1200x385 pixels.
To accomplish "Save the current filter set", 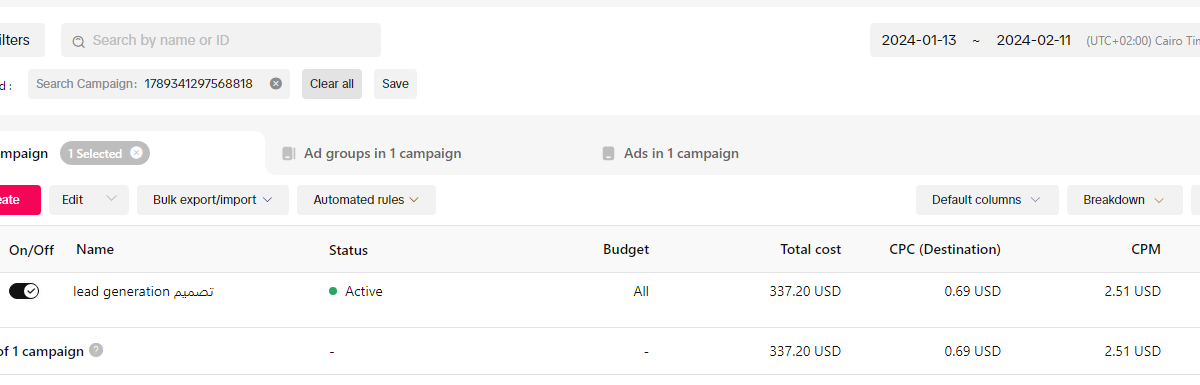I will tap(395, 84).
